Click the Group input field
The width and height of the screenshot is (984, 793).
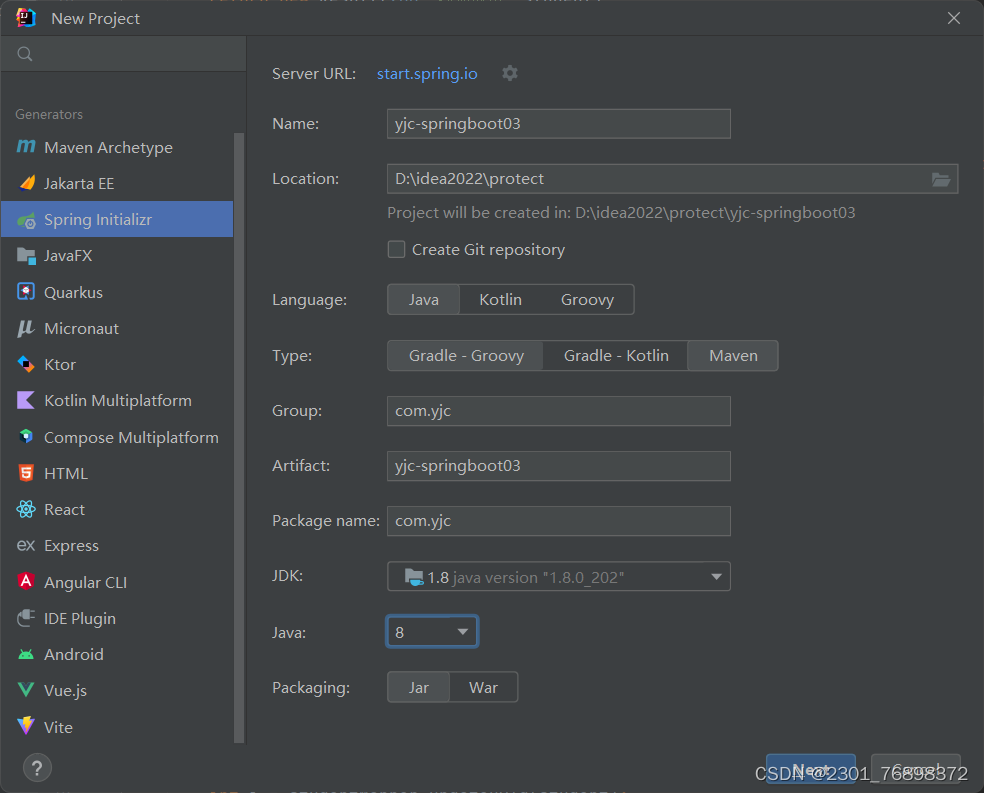click(559, 411)
